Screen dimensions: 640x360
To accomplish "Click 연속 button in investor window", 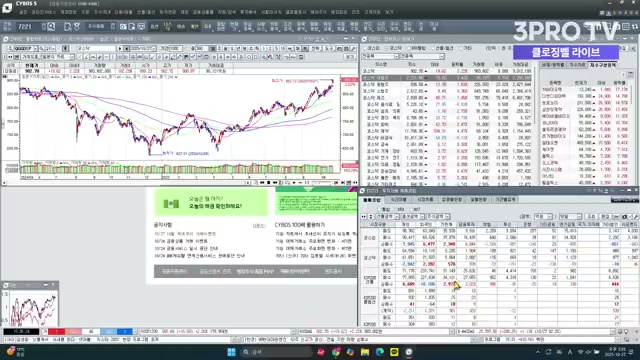I will (x=605, y=216).
